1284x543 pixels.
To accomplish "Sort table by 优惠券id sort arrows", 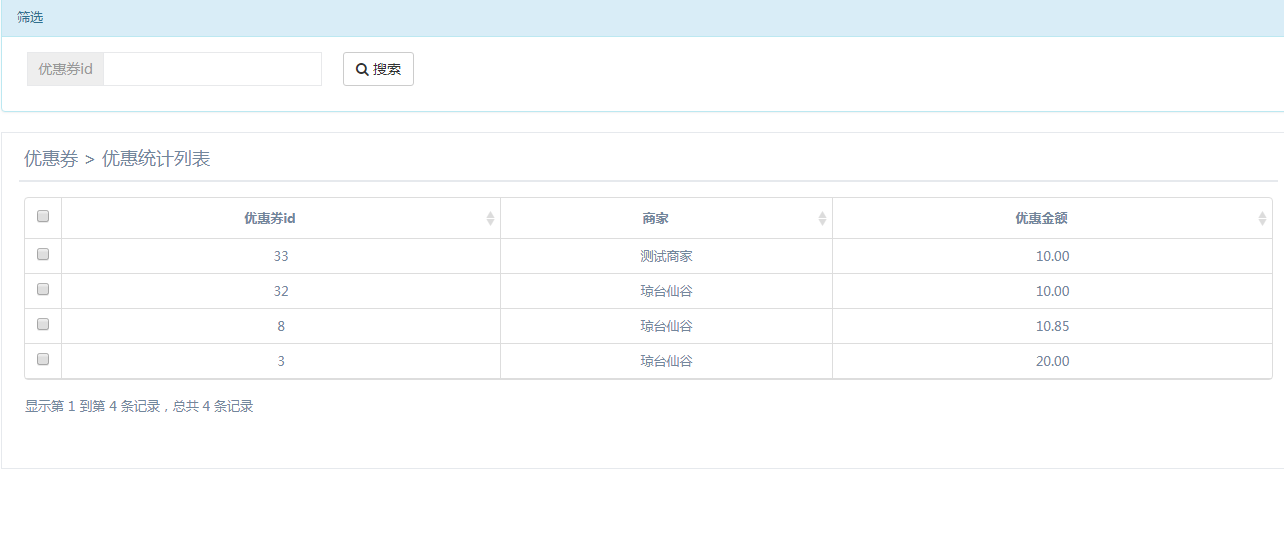I will [490, 218].
